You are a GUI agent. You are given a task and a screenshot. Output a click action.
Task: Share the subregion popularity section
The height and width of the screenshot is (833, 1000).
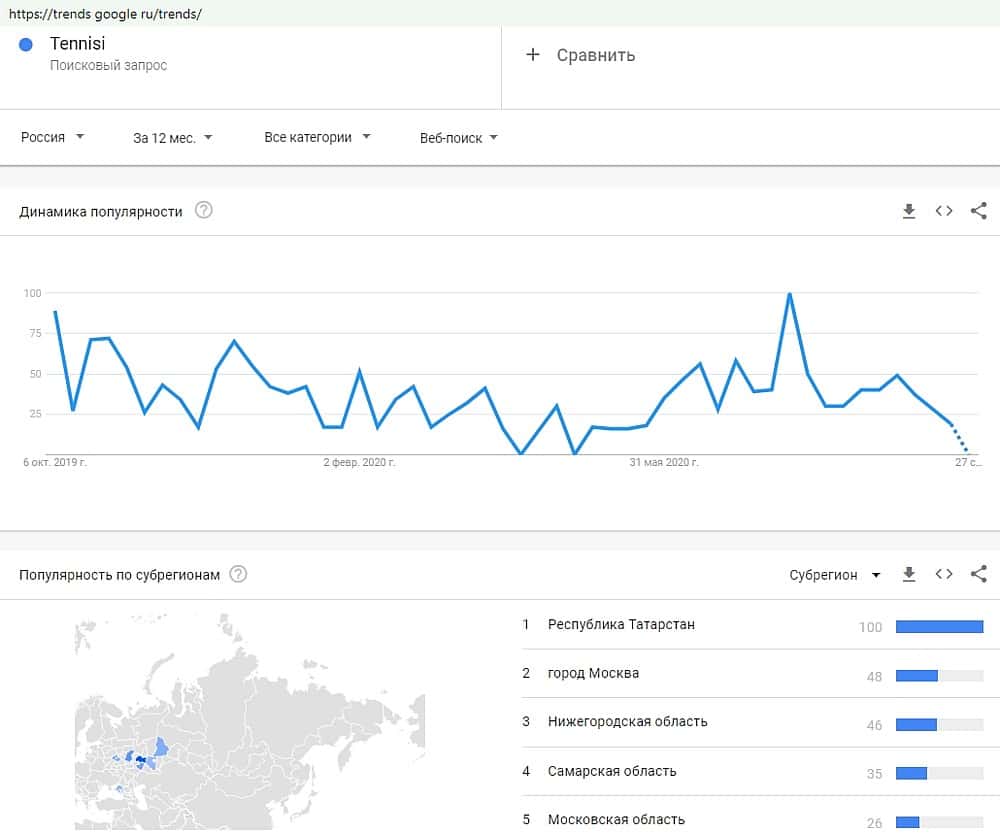pos(979,574)
